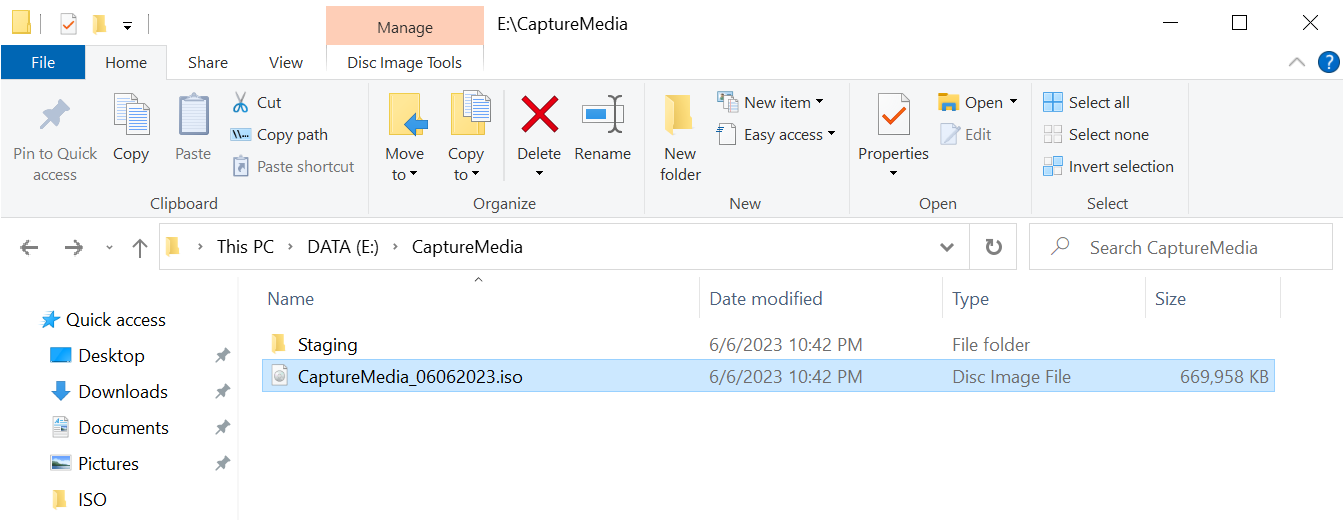1343x520 pixels.
Task: Open Customize Quick Access Toolbar dropdown
Action: (127, 25)
